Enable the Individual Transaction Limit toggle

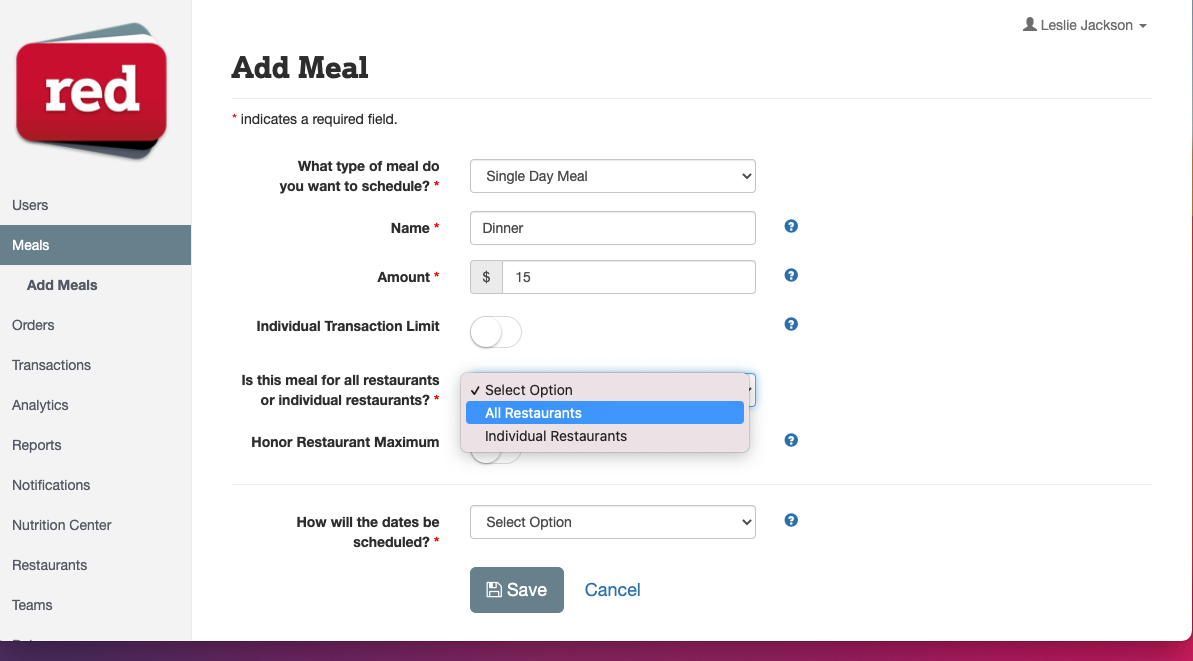point(495,332)
